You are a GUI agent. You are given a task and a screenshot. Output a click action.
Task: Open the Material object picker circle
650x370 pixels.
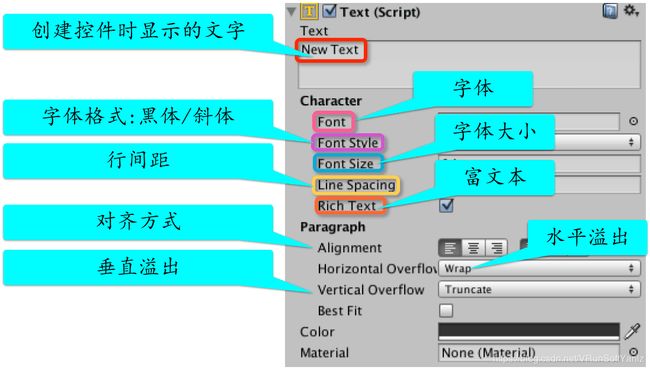(x=633, y=352)
